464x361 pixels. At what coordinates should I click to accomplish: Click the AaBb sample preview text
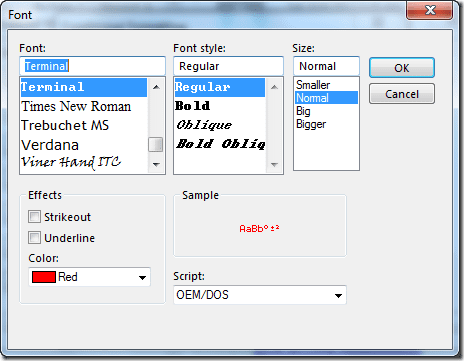tap(259, 228)
